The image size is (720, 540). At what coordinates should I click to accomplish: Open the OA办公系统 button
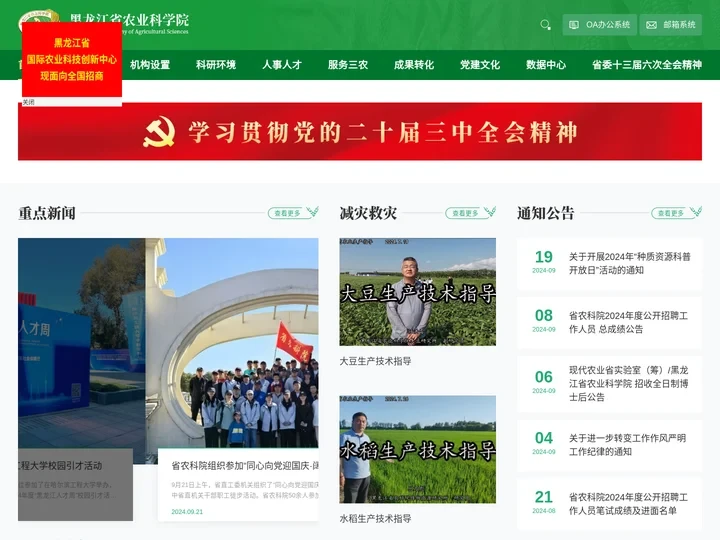[x=600, y=25]
